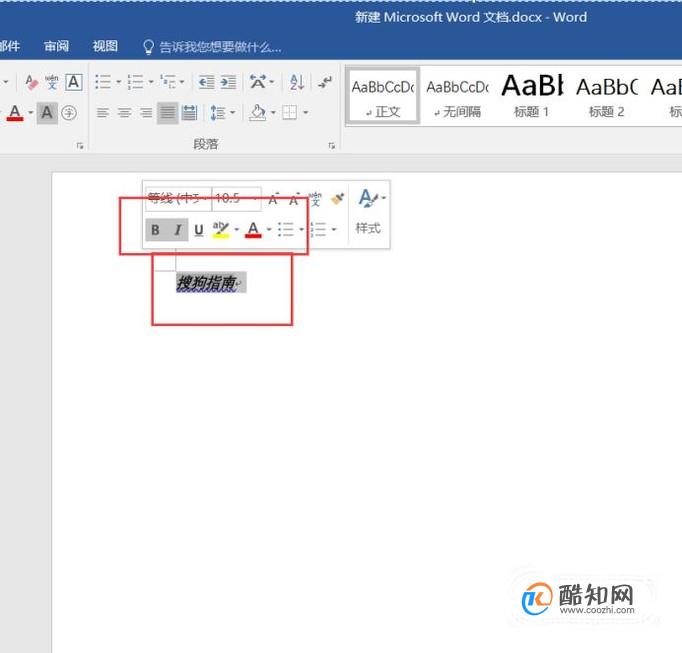Shrink font in mini toolbar
The width and height of the screenshot is (682, 653).
(294, 199)
